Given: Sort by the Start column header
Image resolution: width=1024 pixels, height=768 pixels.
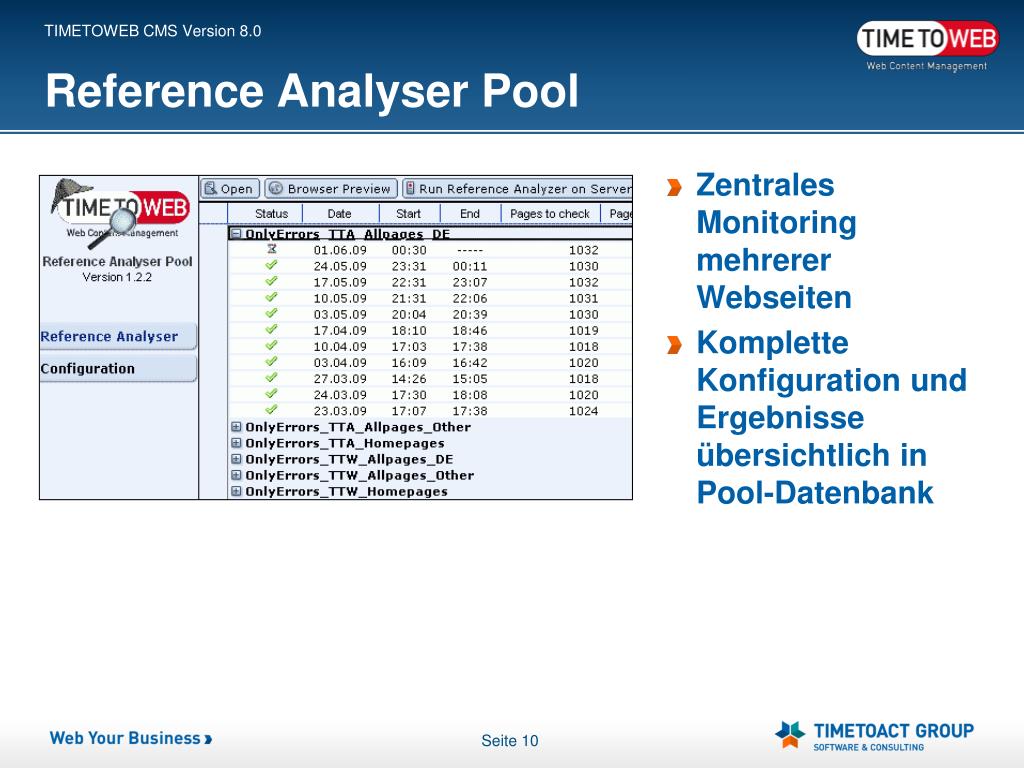Looking at the screenshot, I should coord(408,214).
